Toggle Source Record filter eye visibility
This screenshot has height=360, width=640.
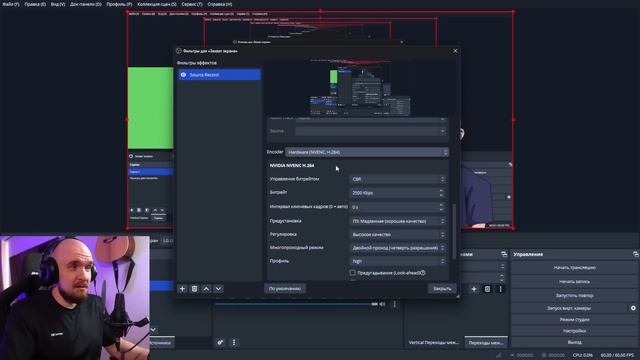183,75
